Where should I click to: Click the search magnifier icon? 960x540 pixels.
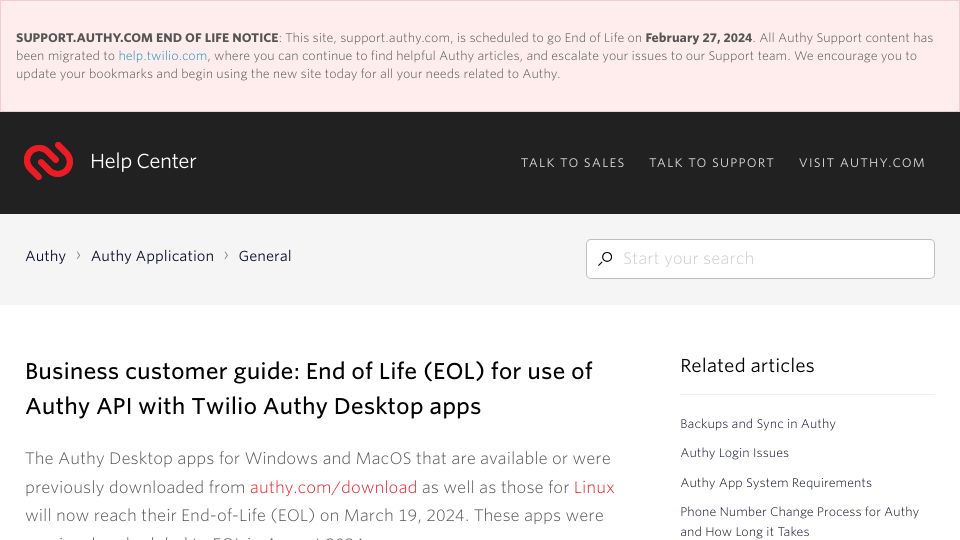[606, 259]
